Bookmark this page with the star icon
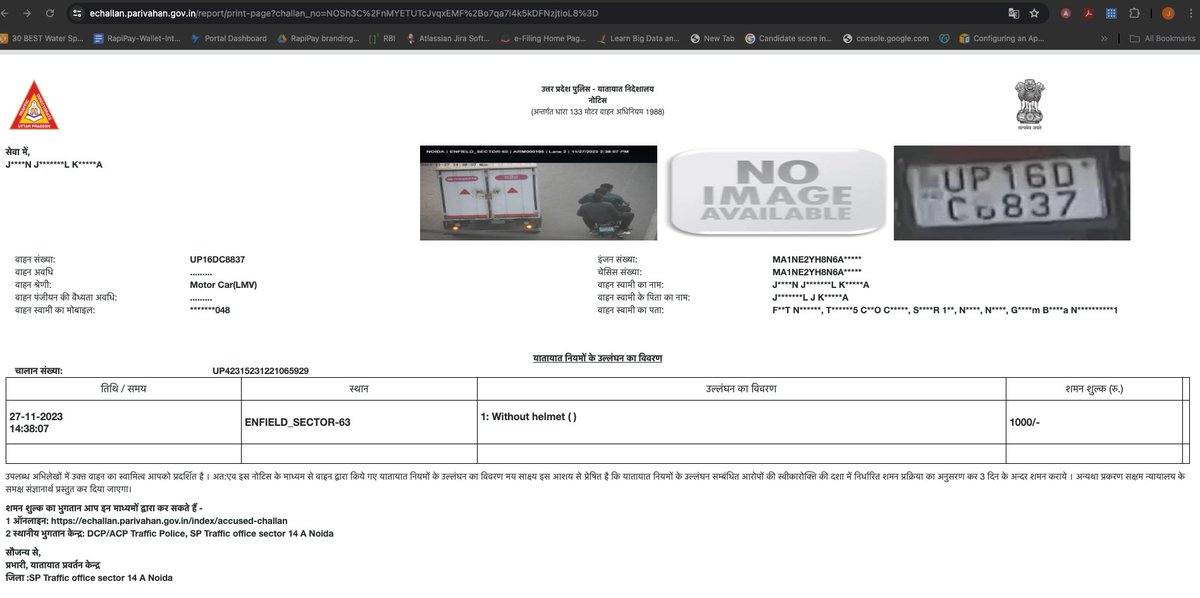Viewport: 1200px width, 598px height. (x=1034, y=13)
